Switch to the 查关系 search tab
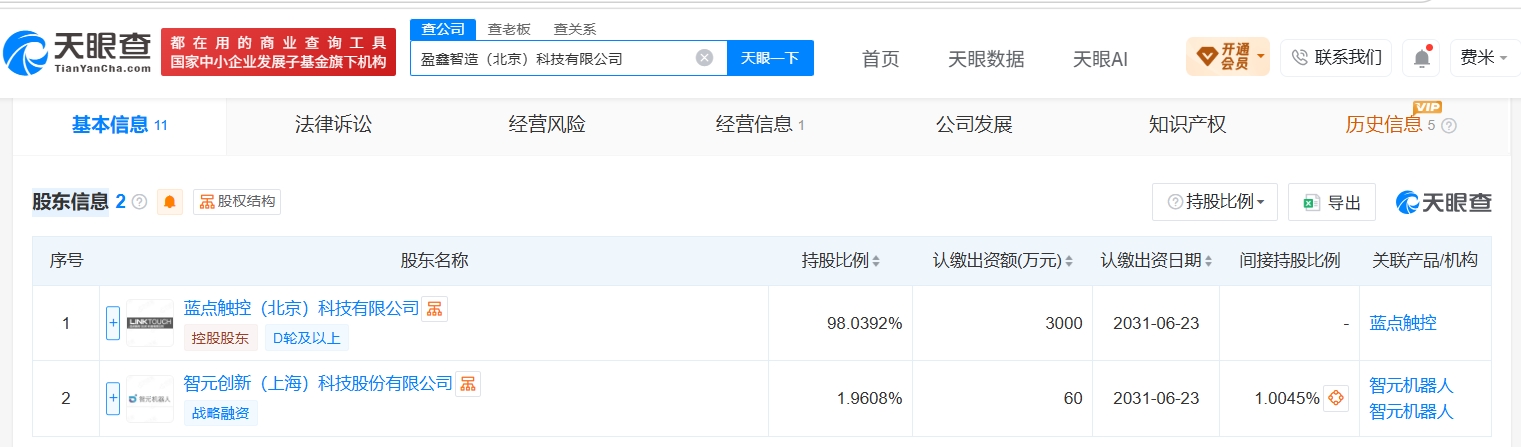The width and height of the screenshot is (1521, 447). [x=574, y=29]
